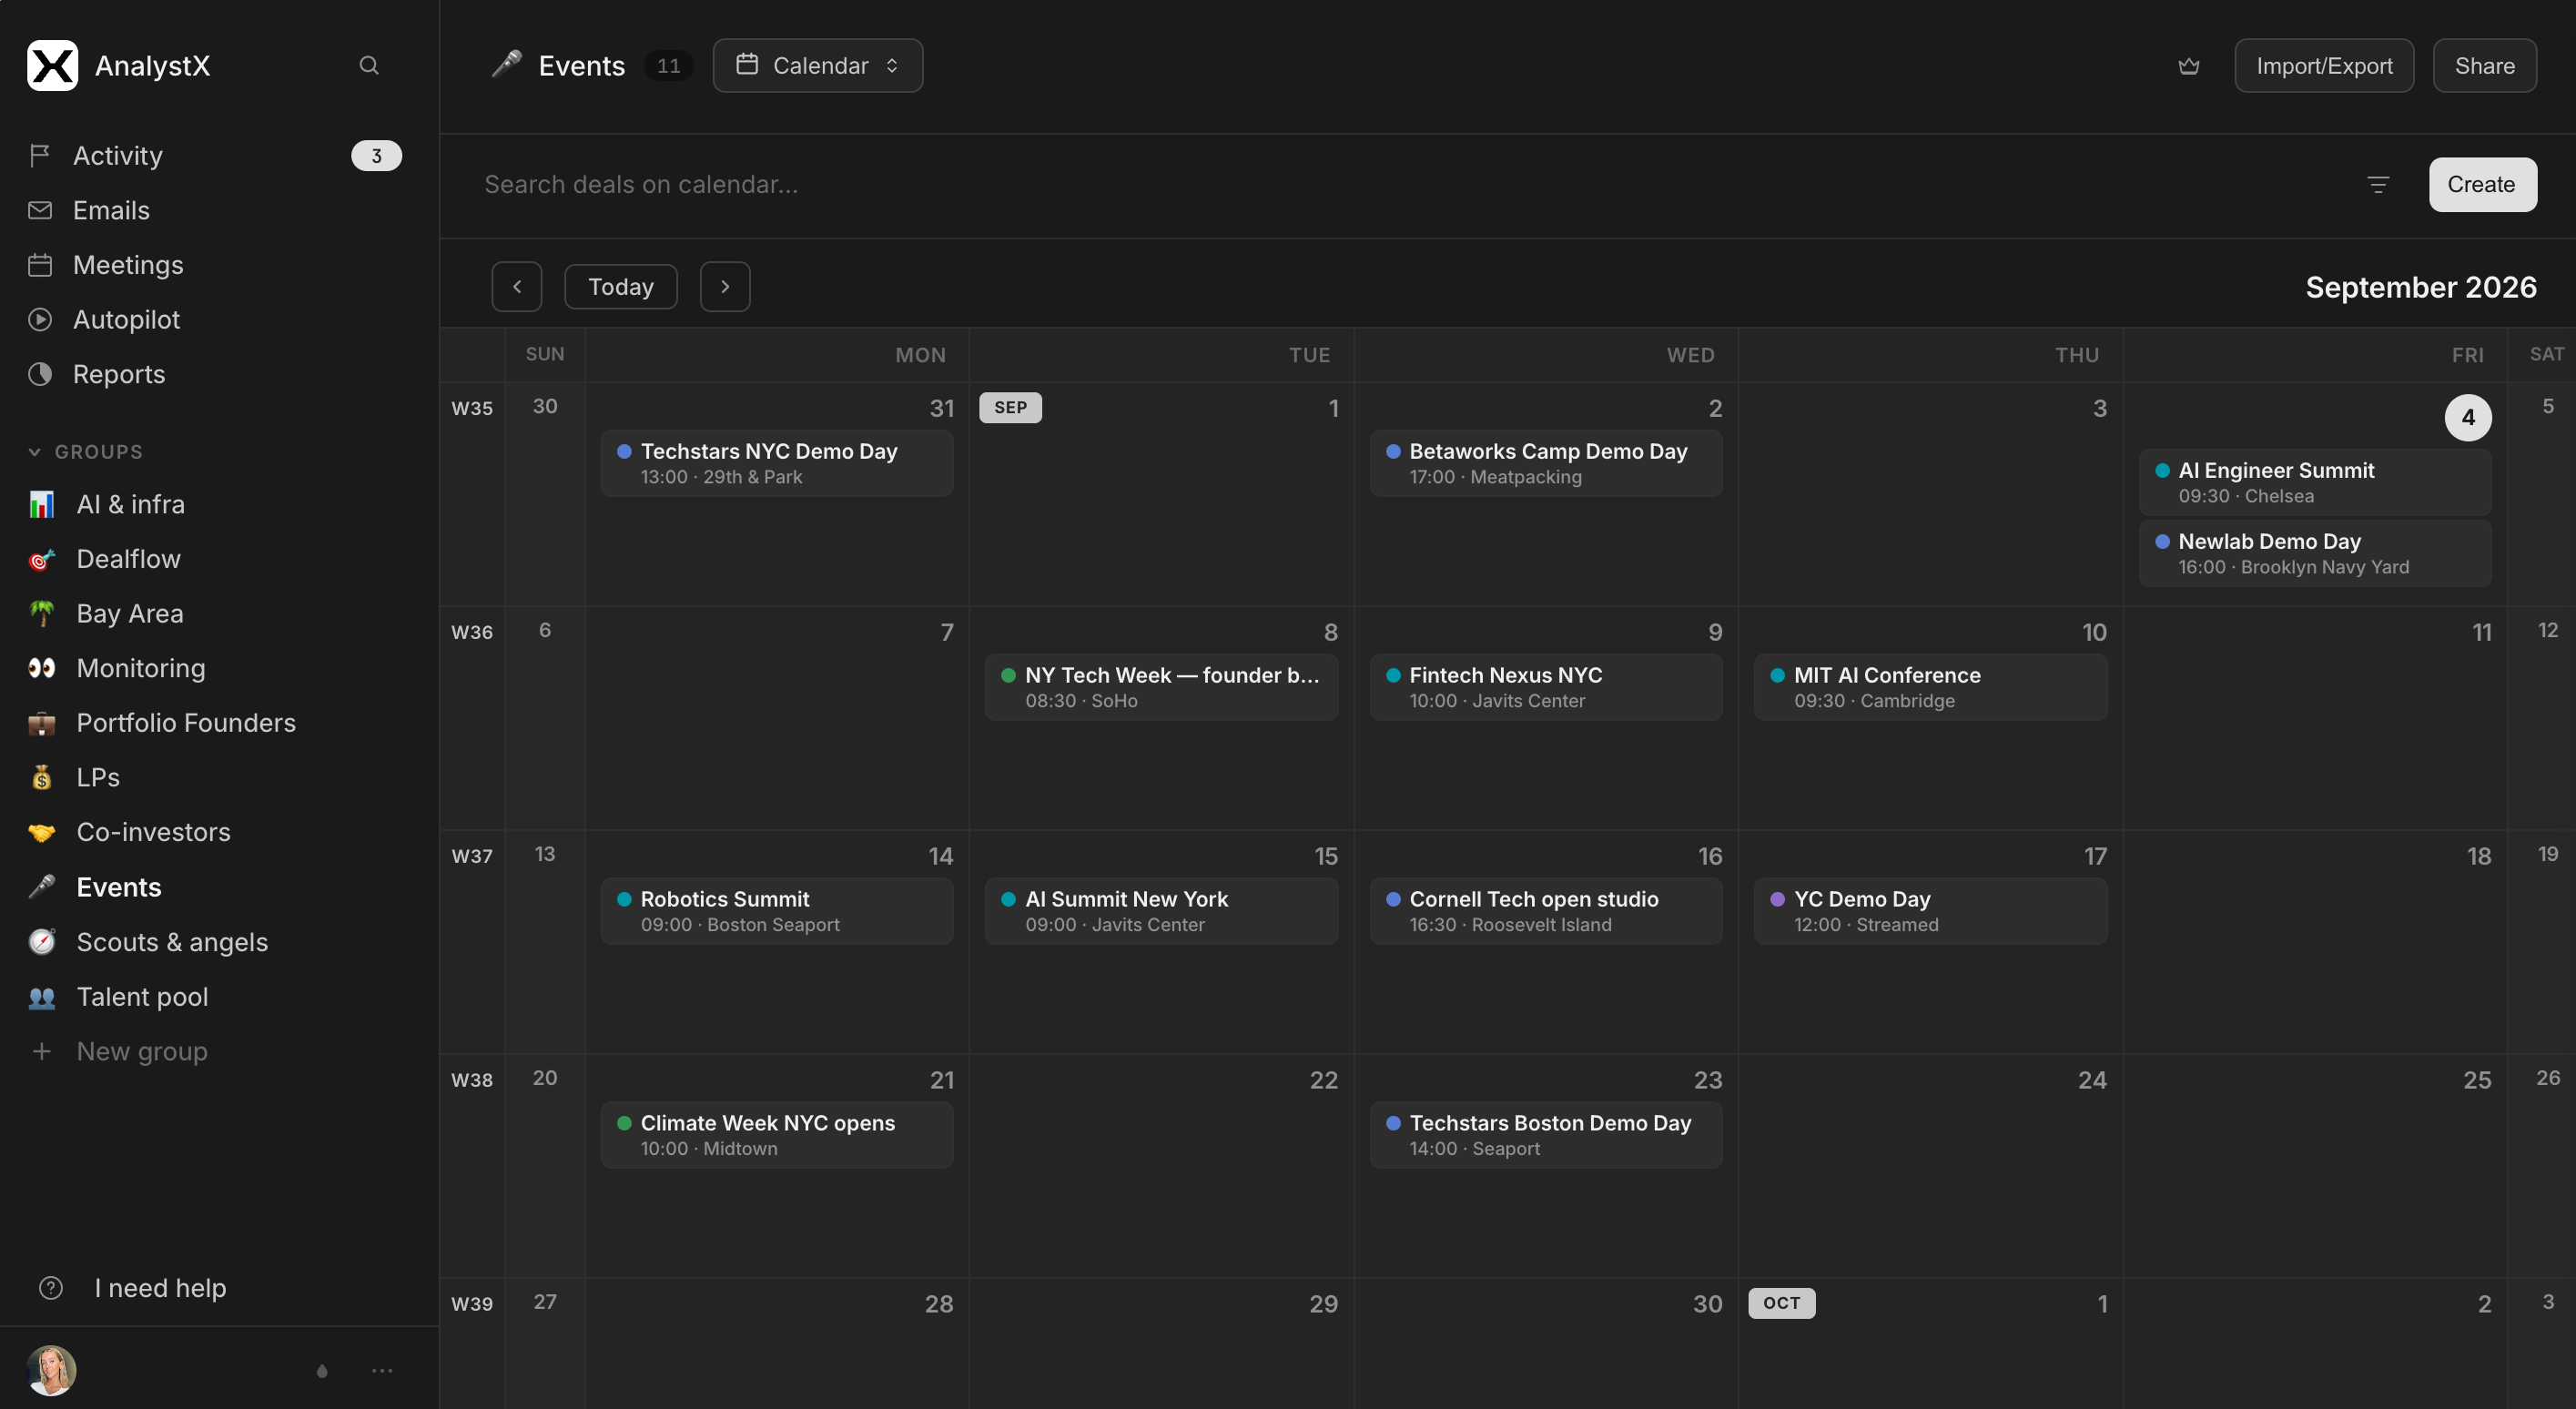Click the Scouts & angels compass icon

pyautogui.click(x=41, y=942)
